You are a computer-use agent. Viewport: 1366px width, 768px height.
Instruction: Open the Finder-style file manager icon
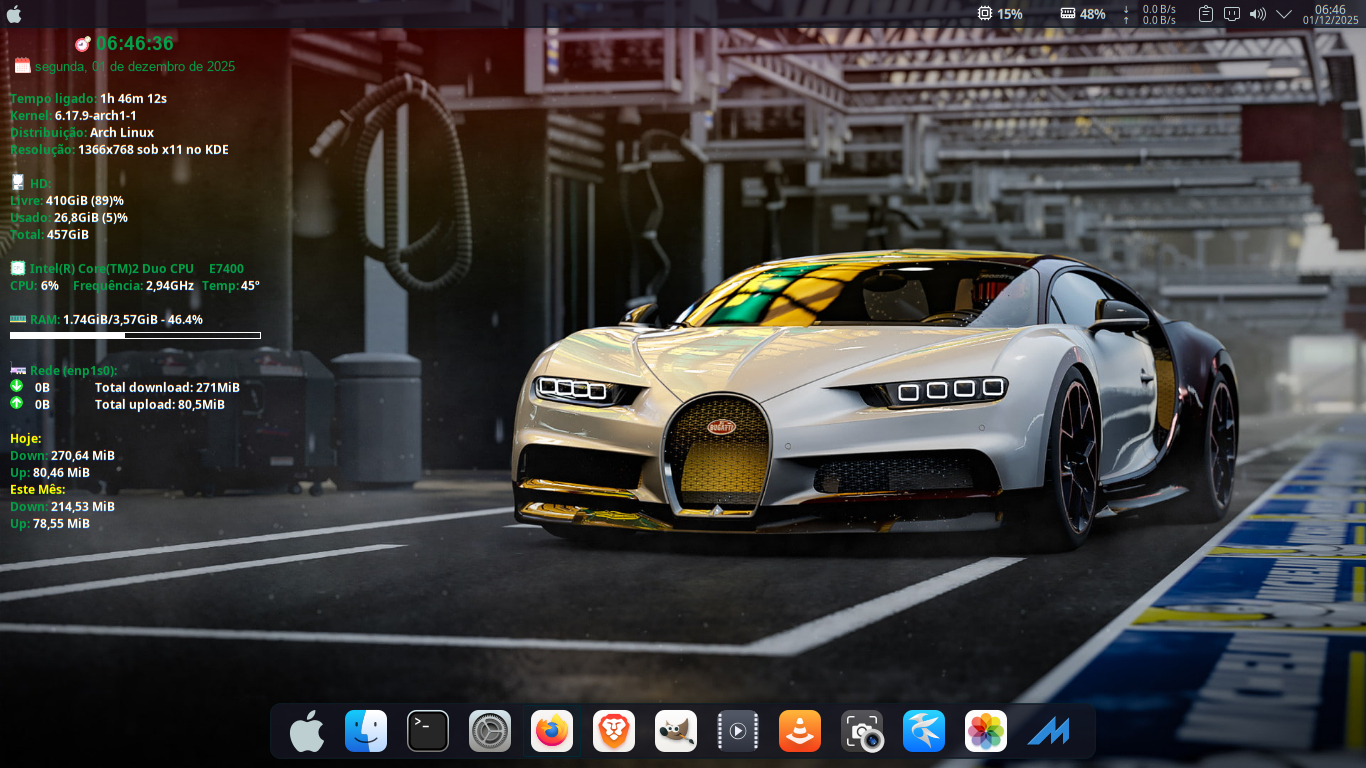[366, 731]
